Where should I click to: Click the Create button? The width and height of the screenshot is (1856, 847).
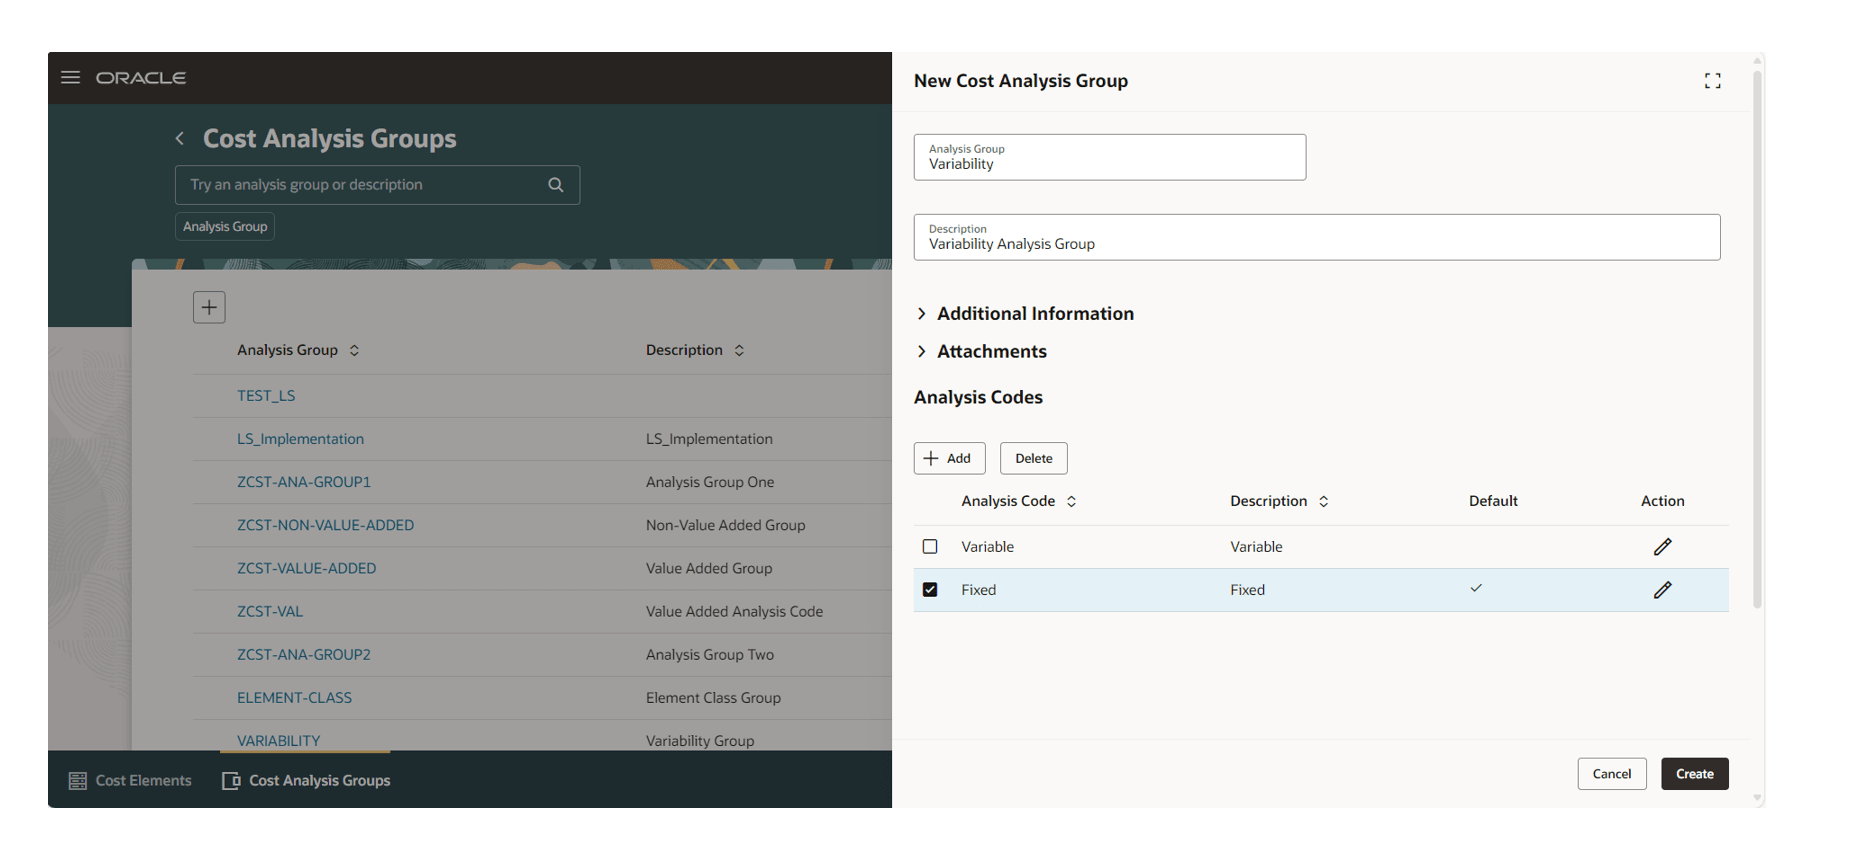[x=1694, y=774]
